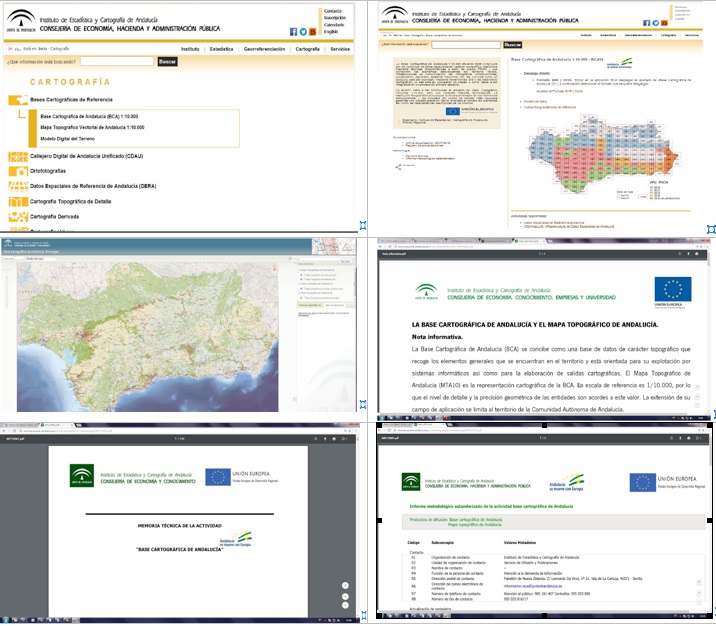Click print icon in Memoria Técnica PDF toolbar
The width and height of the screenshot is (716, 626).
334,439
